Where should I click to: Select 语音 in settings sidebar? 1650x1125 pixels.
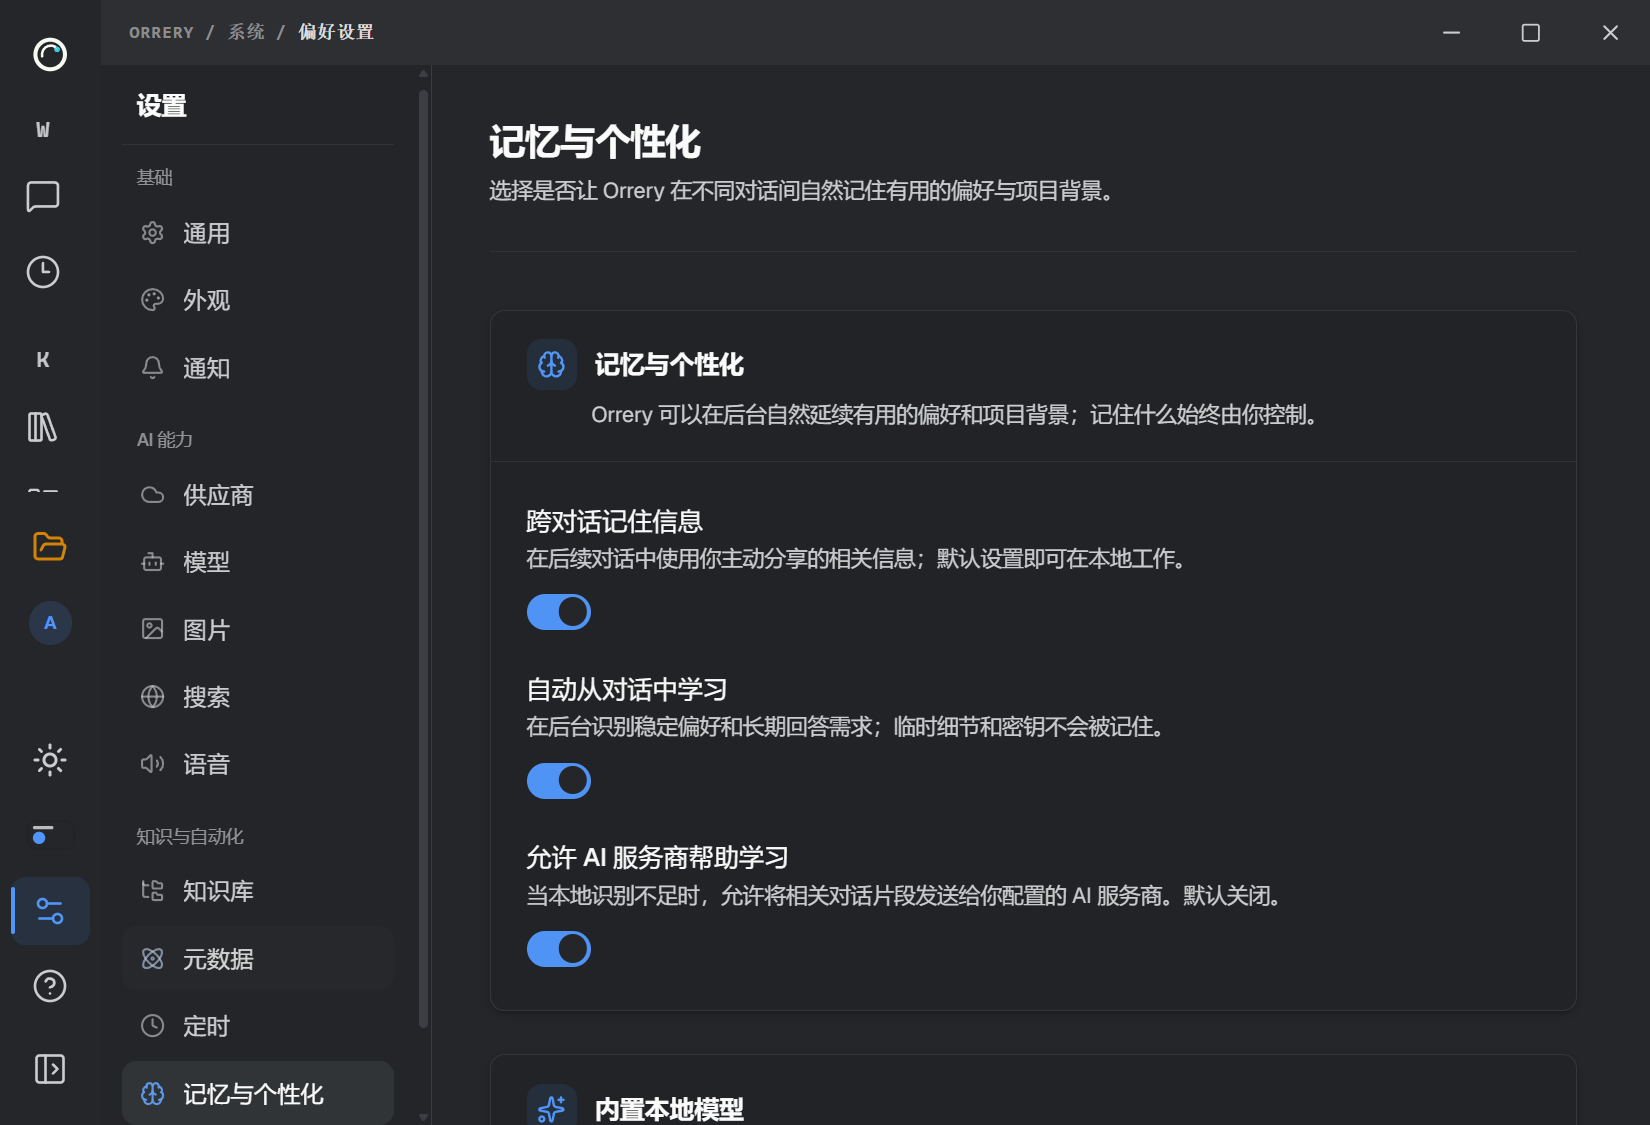[258, 764]
